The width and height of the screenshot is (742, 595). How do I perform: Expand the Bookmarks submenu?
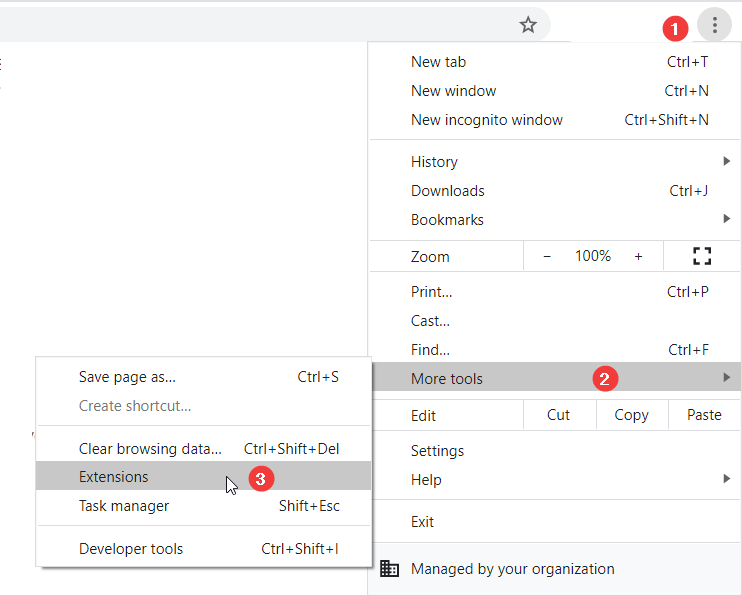point(555,220)
